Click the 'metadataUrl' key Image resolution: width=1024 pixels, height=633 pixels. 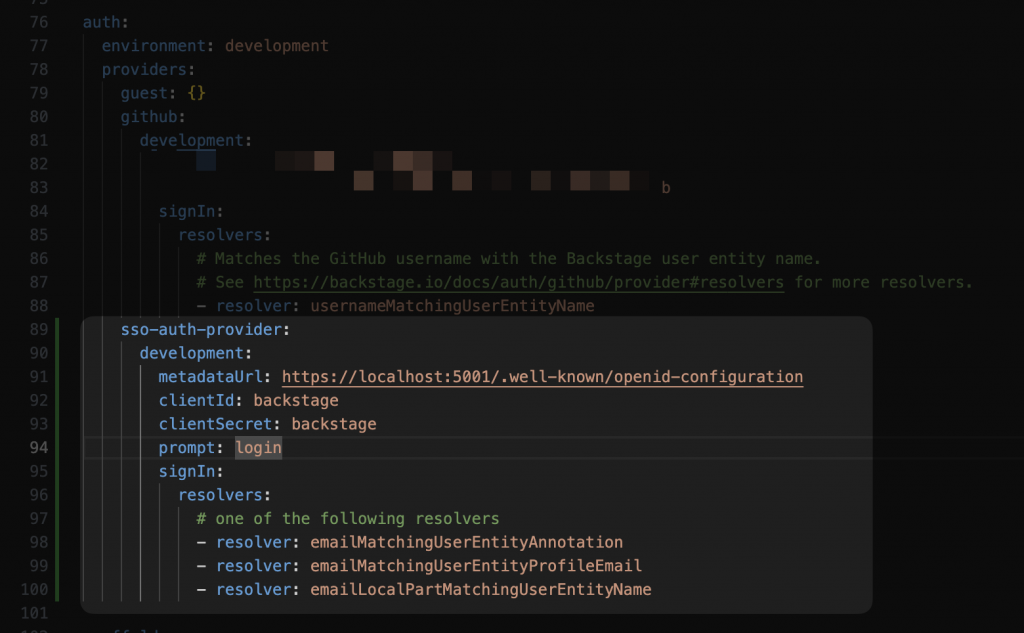pyautogui.click(x=211, y=377)
